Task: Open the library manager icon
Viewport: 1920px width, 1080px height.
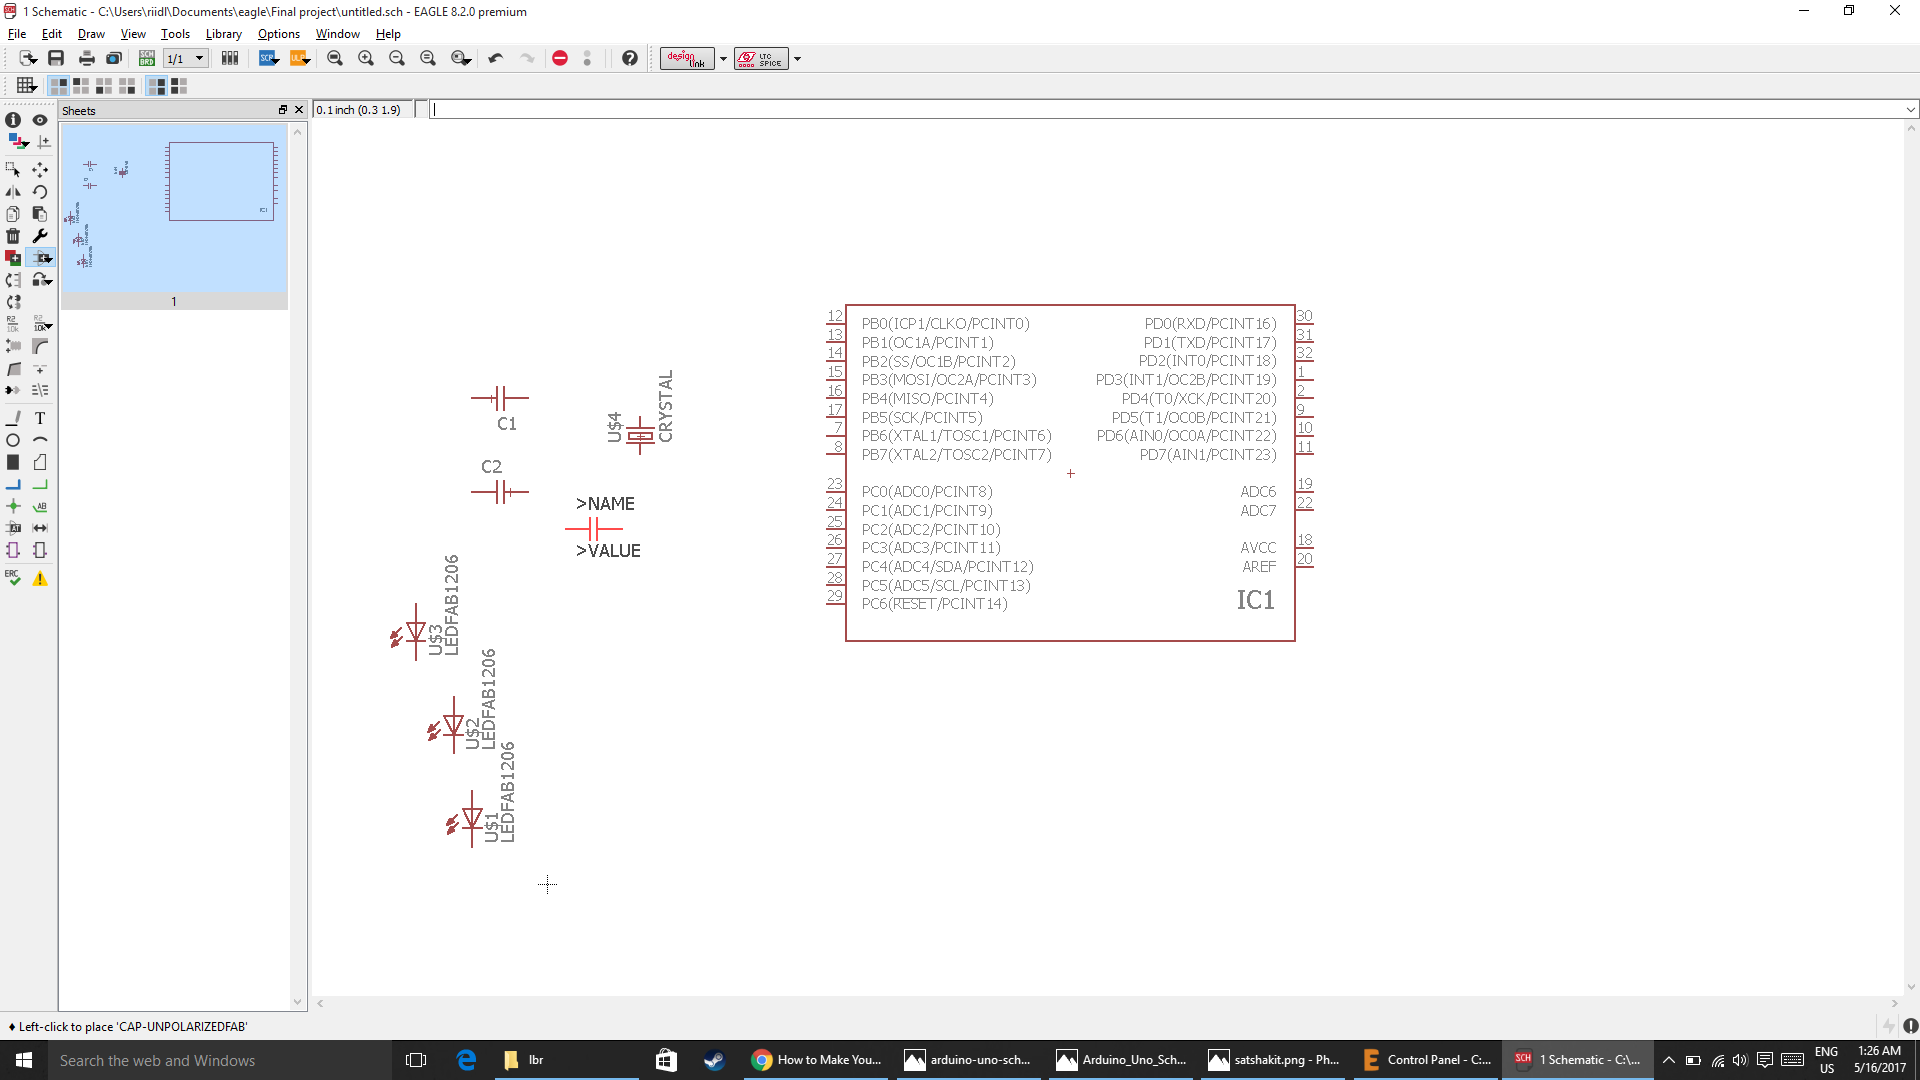Action: pos(230,58)
